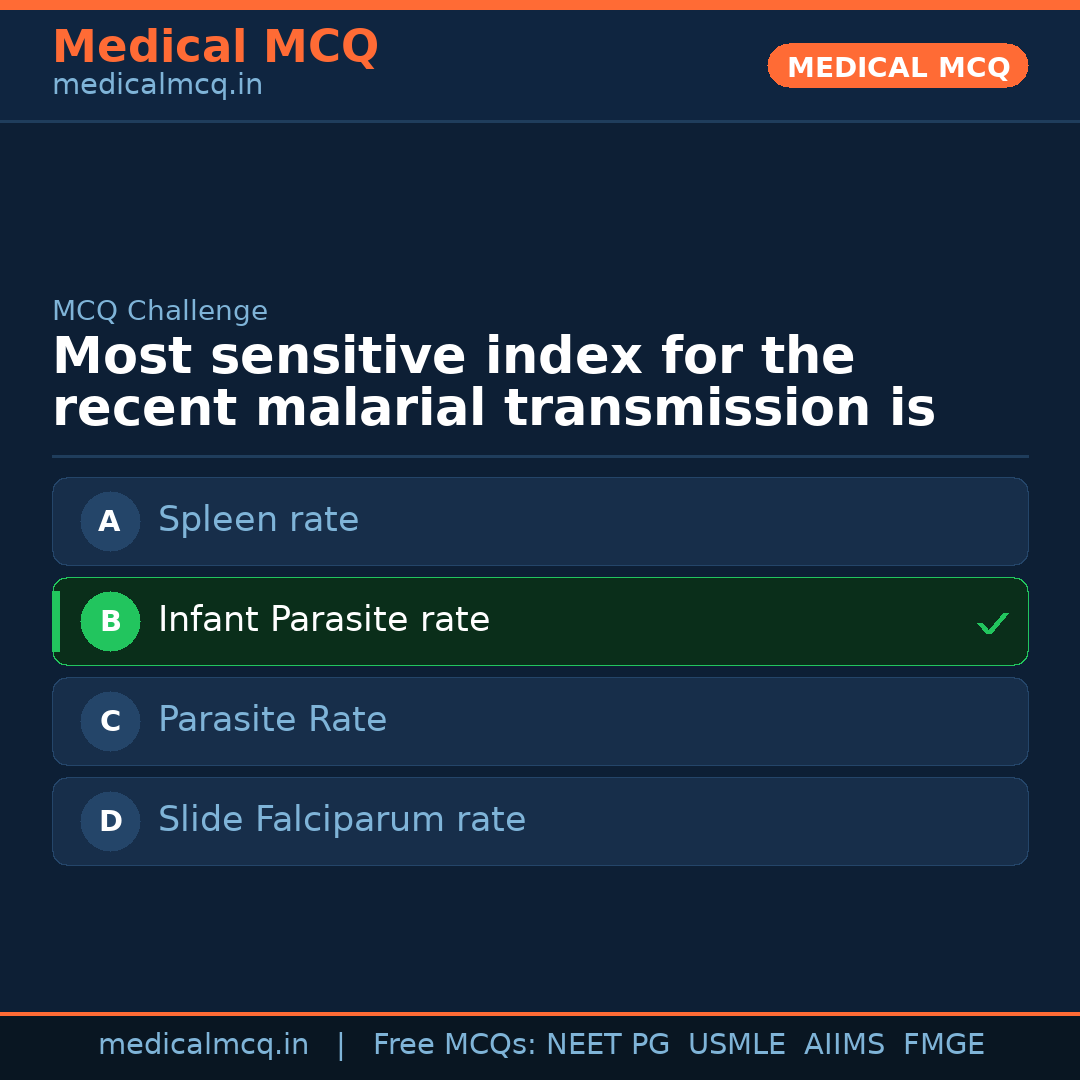The width and height of the screenshot is (1080, 1080).
Task: Click USMLE in the footer
Action: tap(736, 1045)
